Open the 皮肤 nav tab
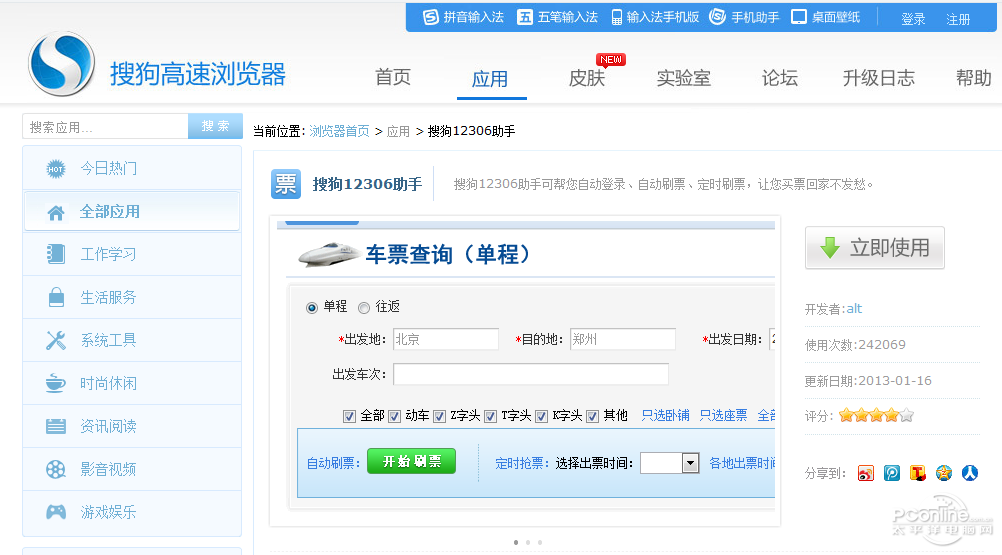This screenshot has height=555, width=1002. click(587, 78)
